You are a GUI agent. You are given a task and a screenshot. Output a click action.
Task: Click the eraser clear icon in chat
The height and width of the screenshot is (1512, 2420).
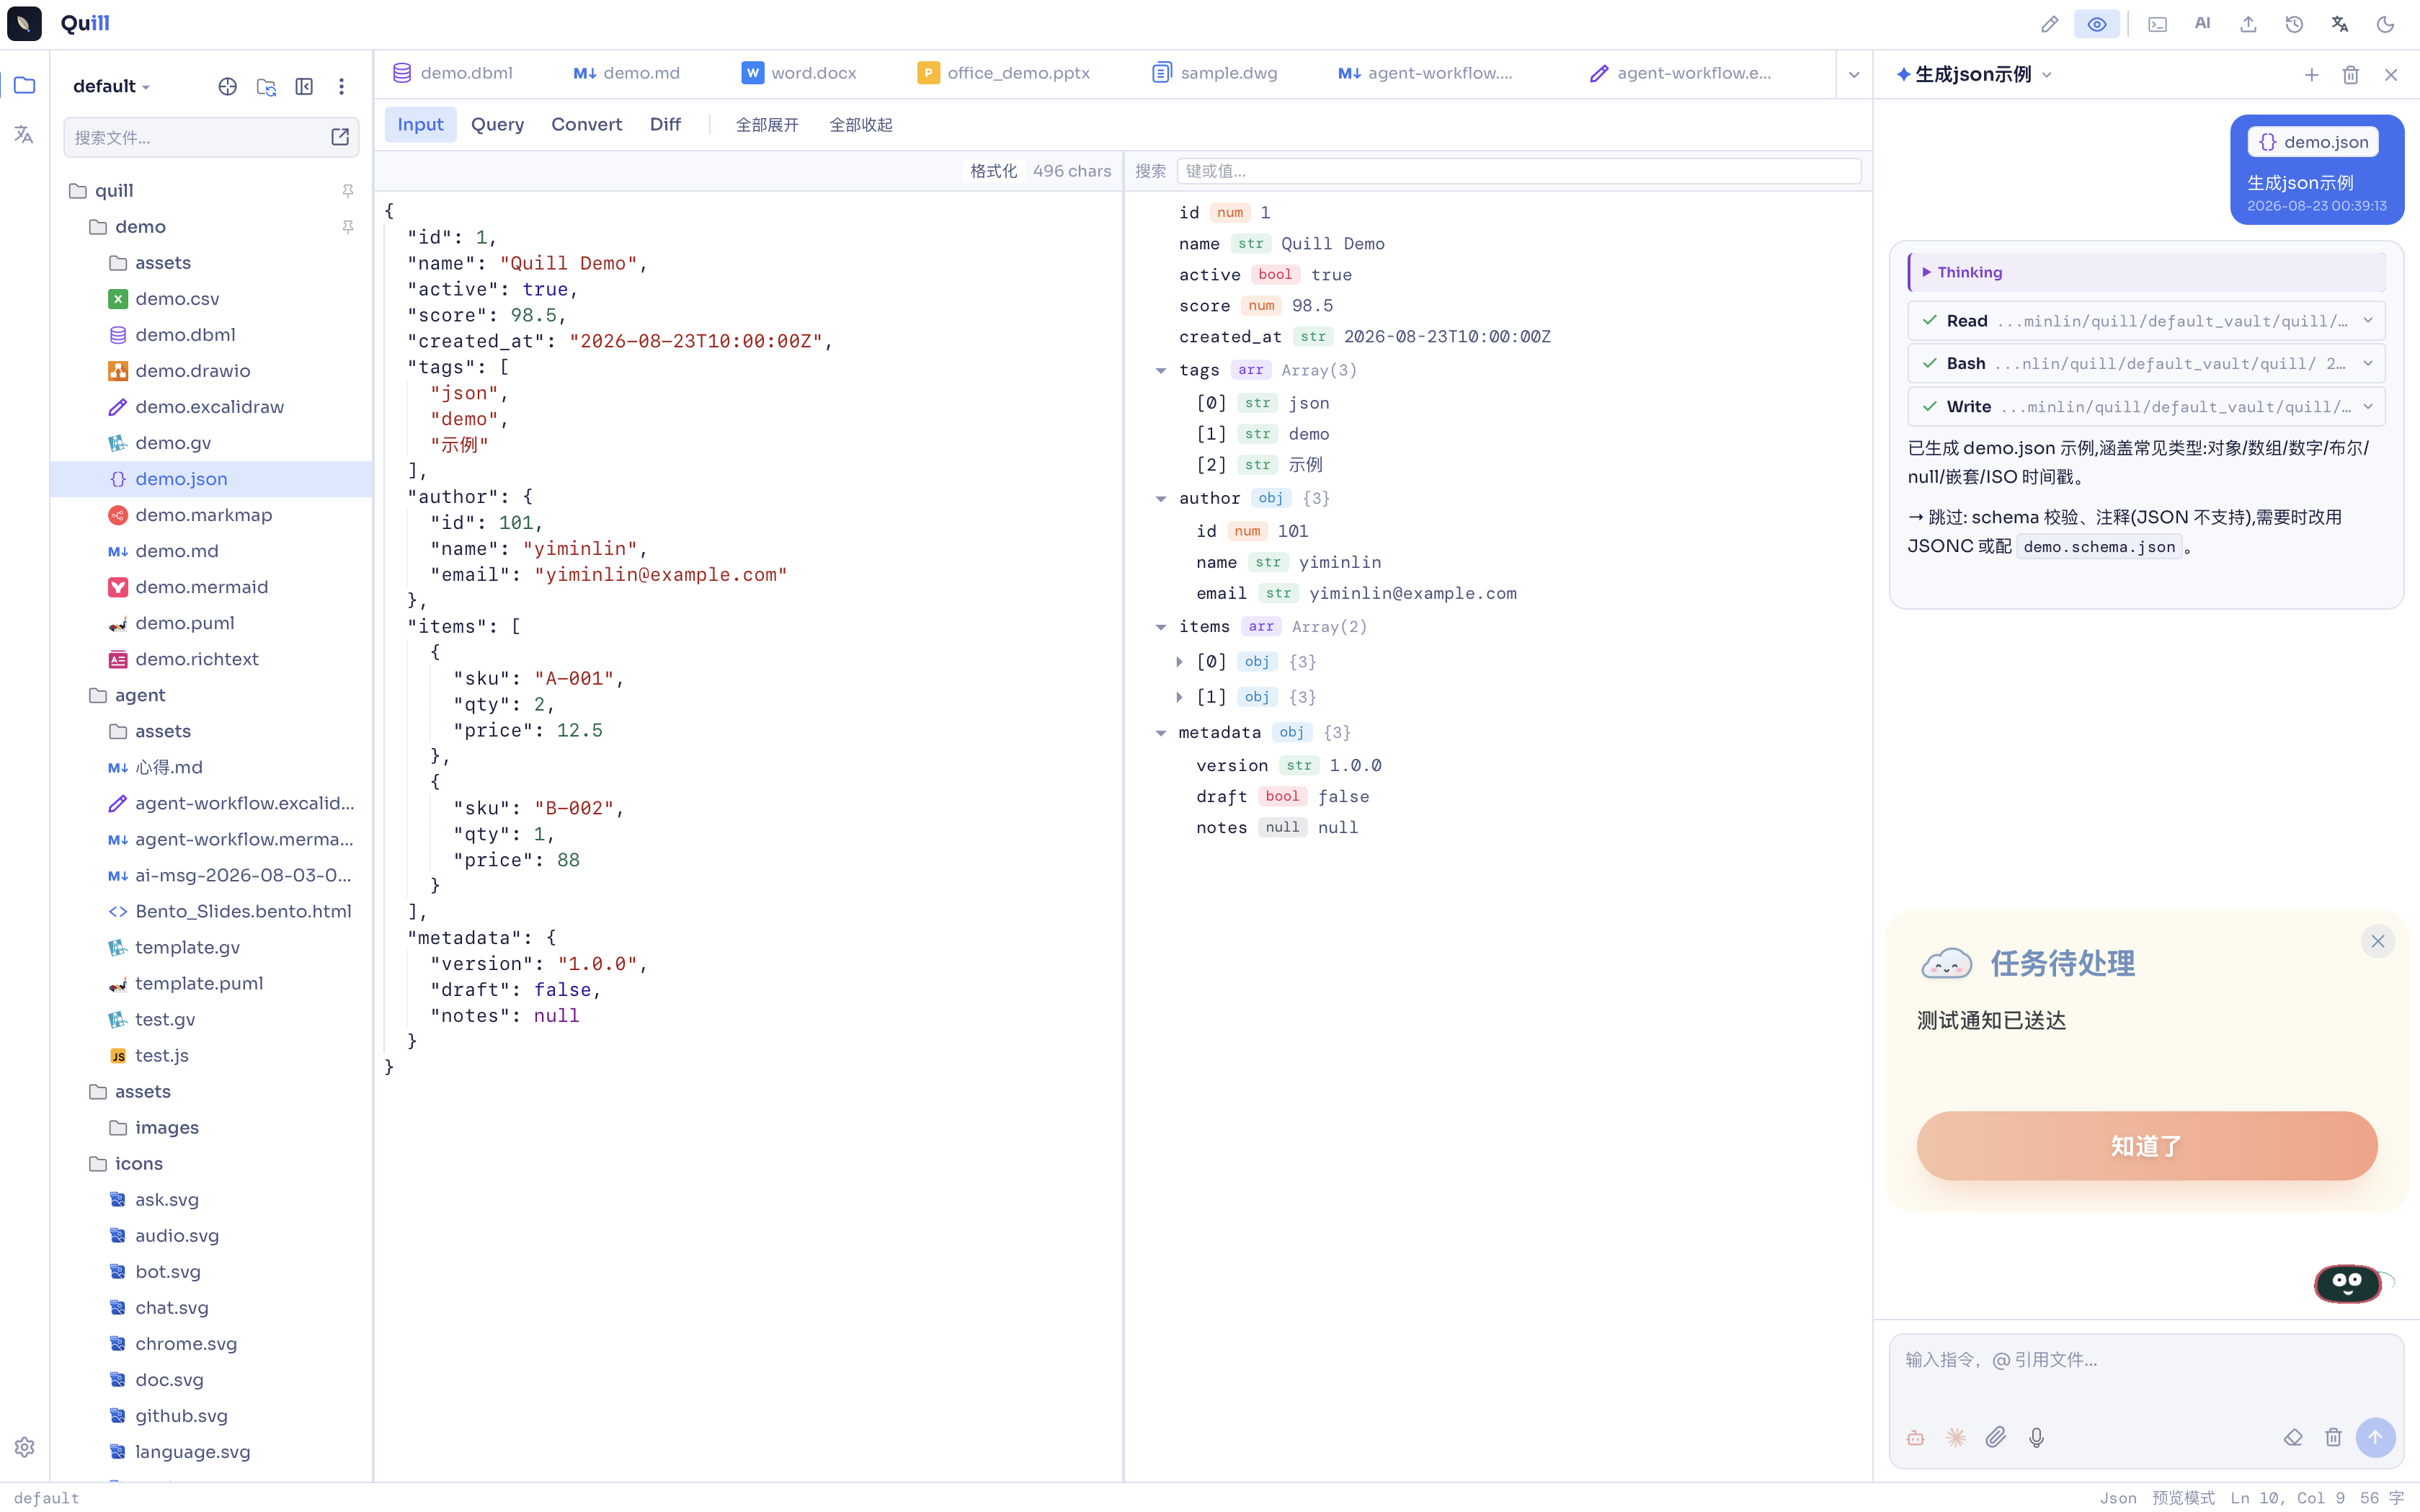coord(2293,1437)
